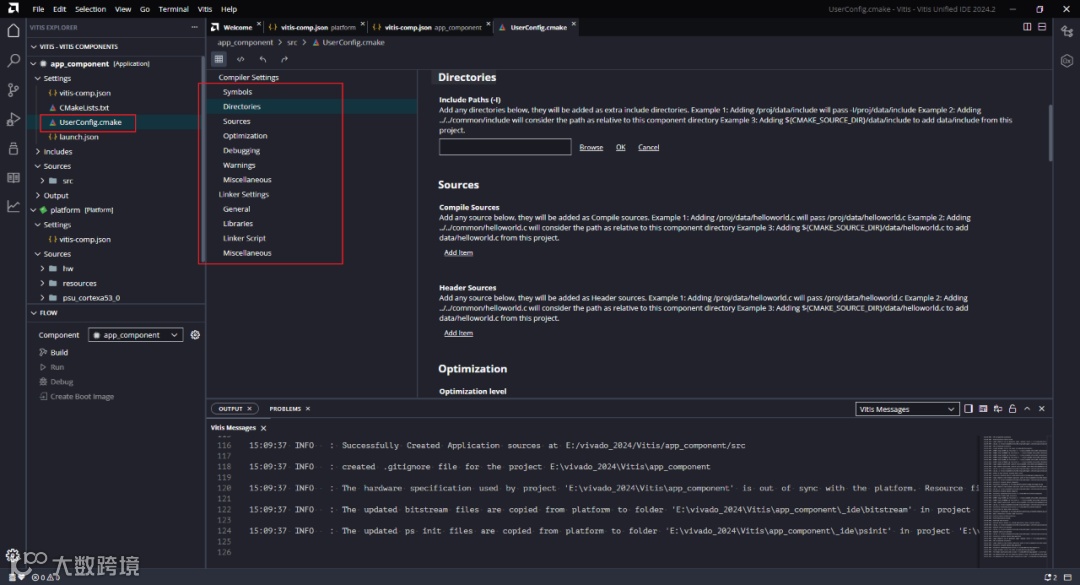The image size is (1080, 585).
Task: Toggle the editor layout icon beside split editor
Action: pos(1042,27)
